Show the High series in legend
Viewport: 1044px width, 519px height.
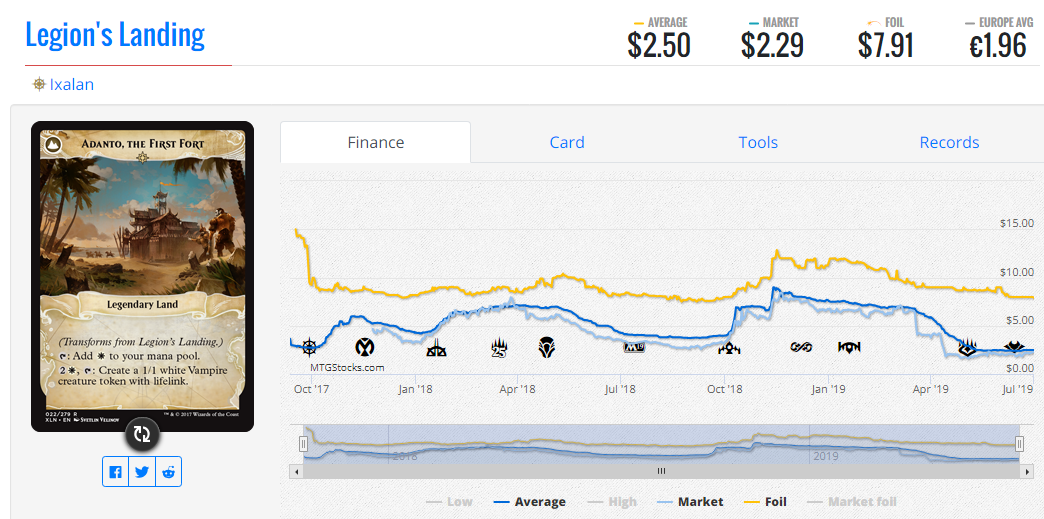click(x=613, y=502)
